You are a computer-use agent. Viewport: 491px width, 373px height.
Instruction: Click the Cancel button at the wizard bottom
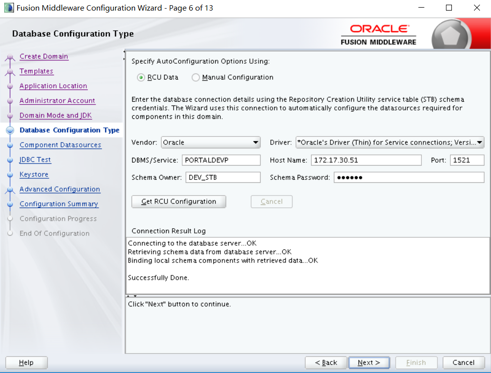pyautogui.click(x=463, y=362)
